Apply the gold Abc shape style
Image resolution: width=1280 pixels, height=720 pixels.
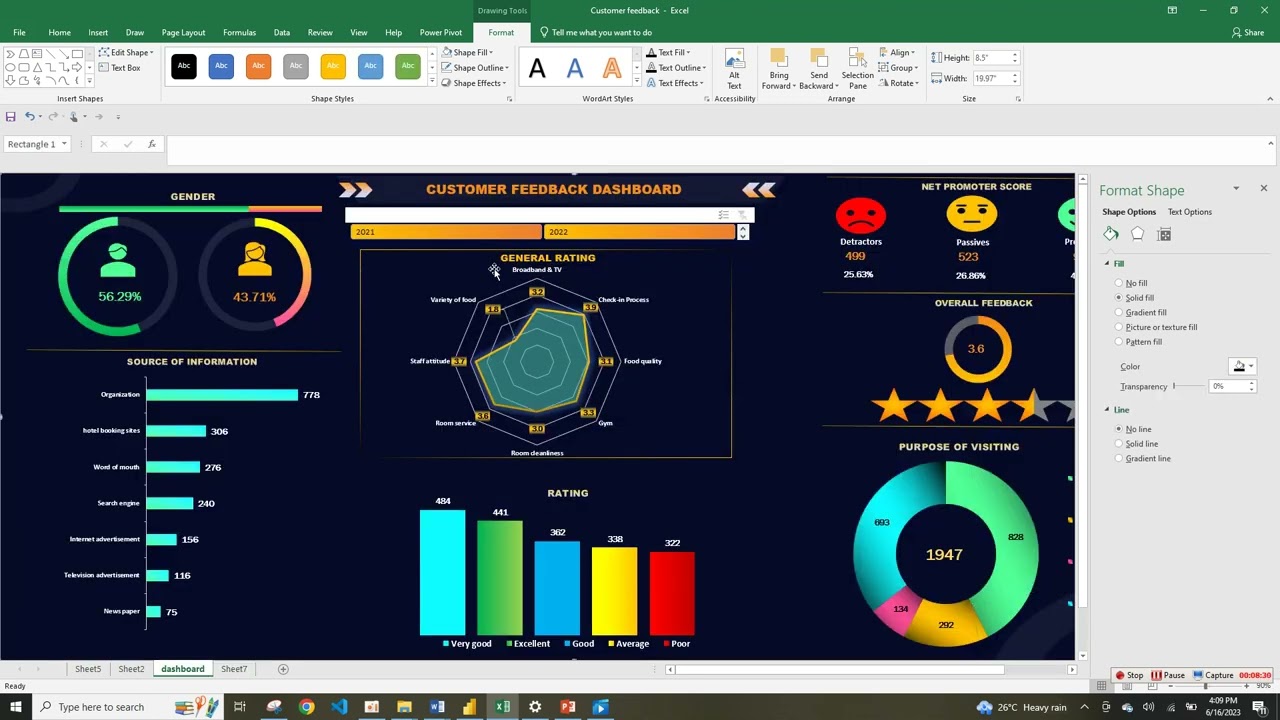[333, 66]
